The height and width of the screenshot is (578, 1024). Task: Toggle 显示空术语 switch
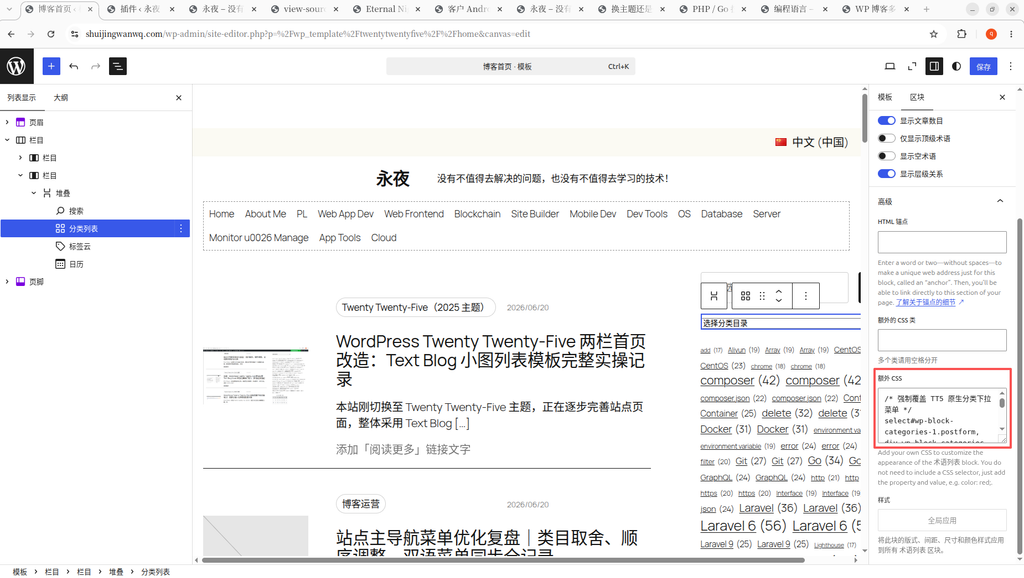[886, 155]
